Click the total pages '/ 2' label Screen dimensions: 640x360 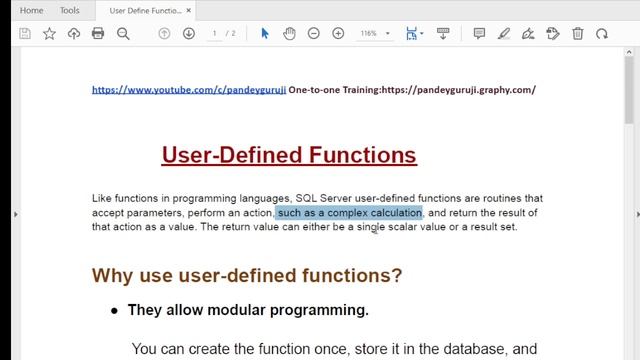click(231, 33)
